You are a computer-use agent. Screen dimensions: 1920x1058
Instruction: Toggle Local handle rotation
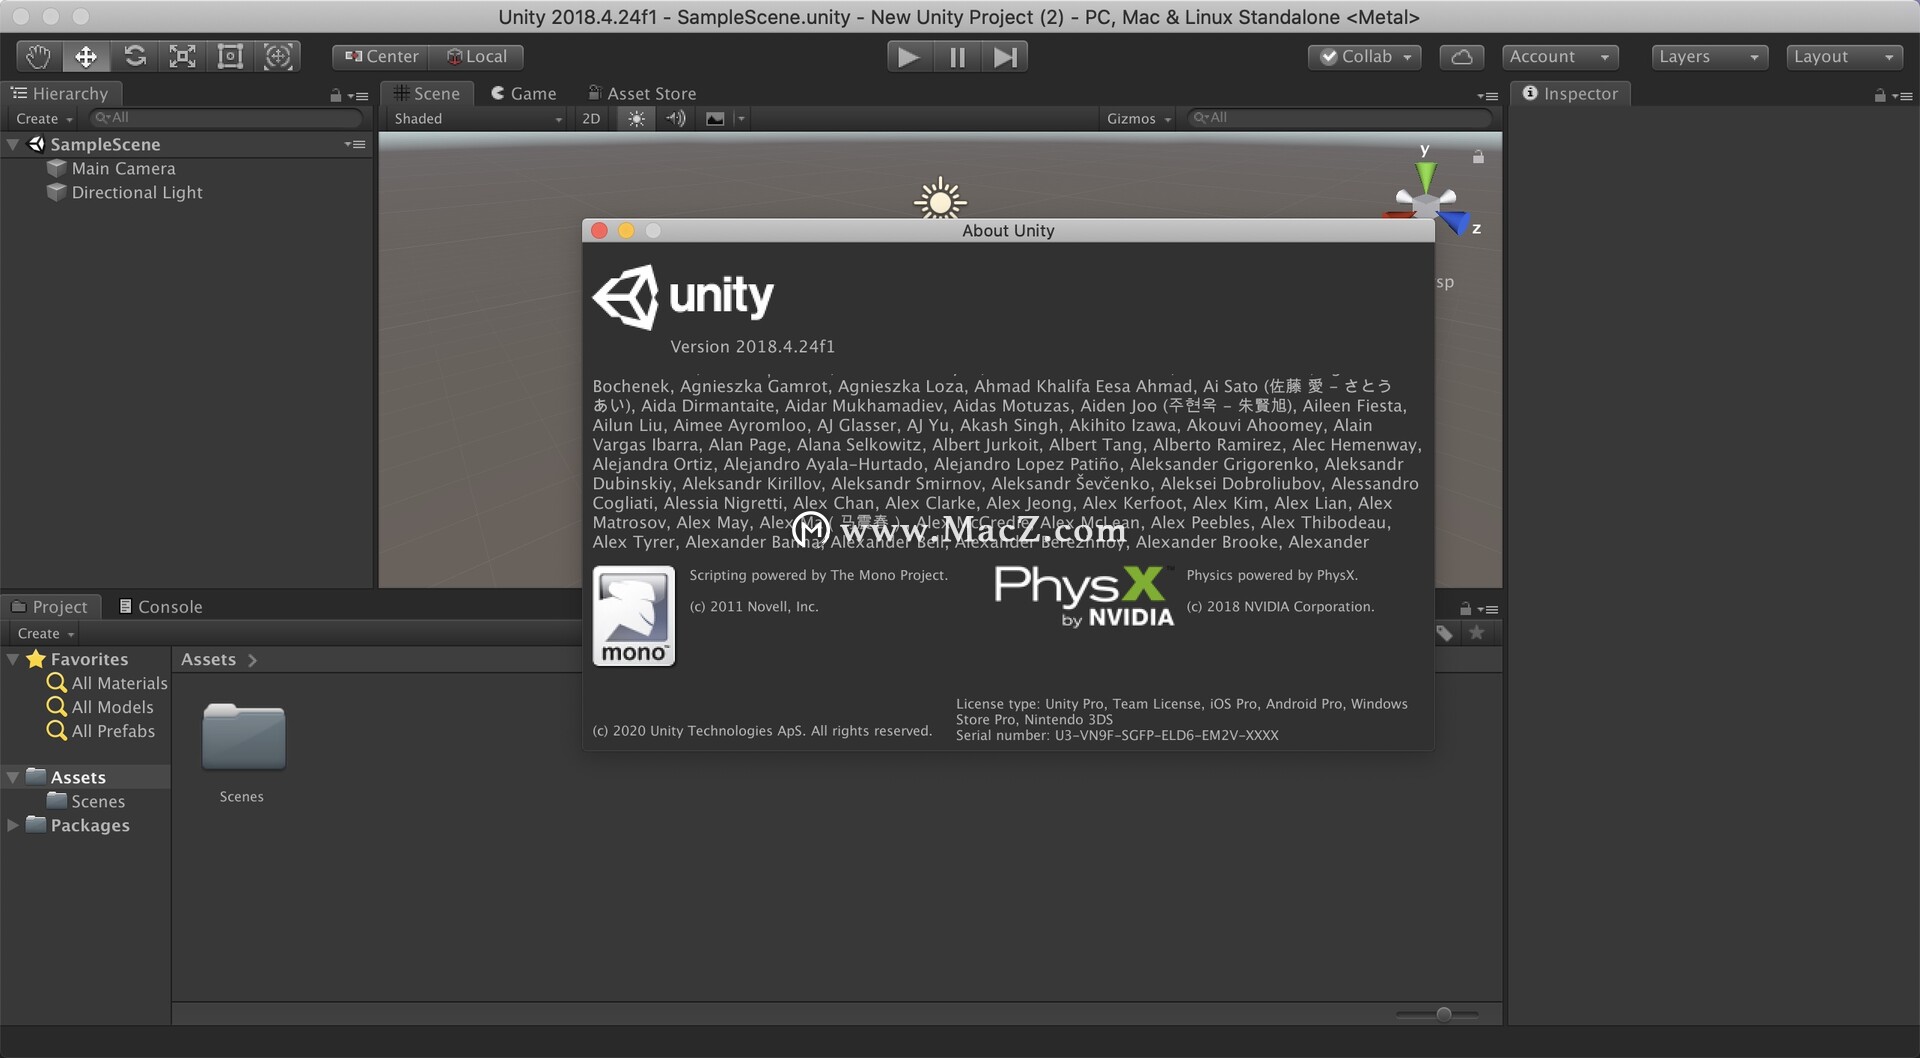coord(476,57)
